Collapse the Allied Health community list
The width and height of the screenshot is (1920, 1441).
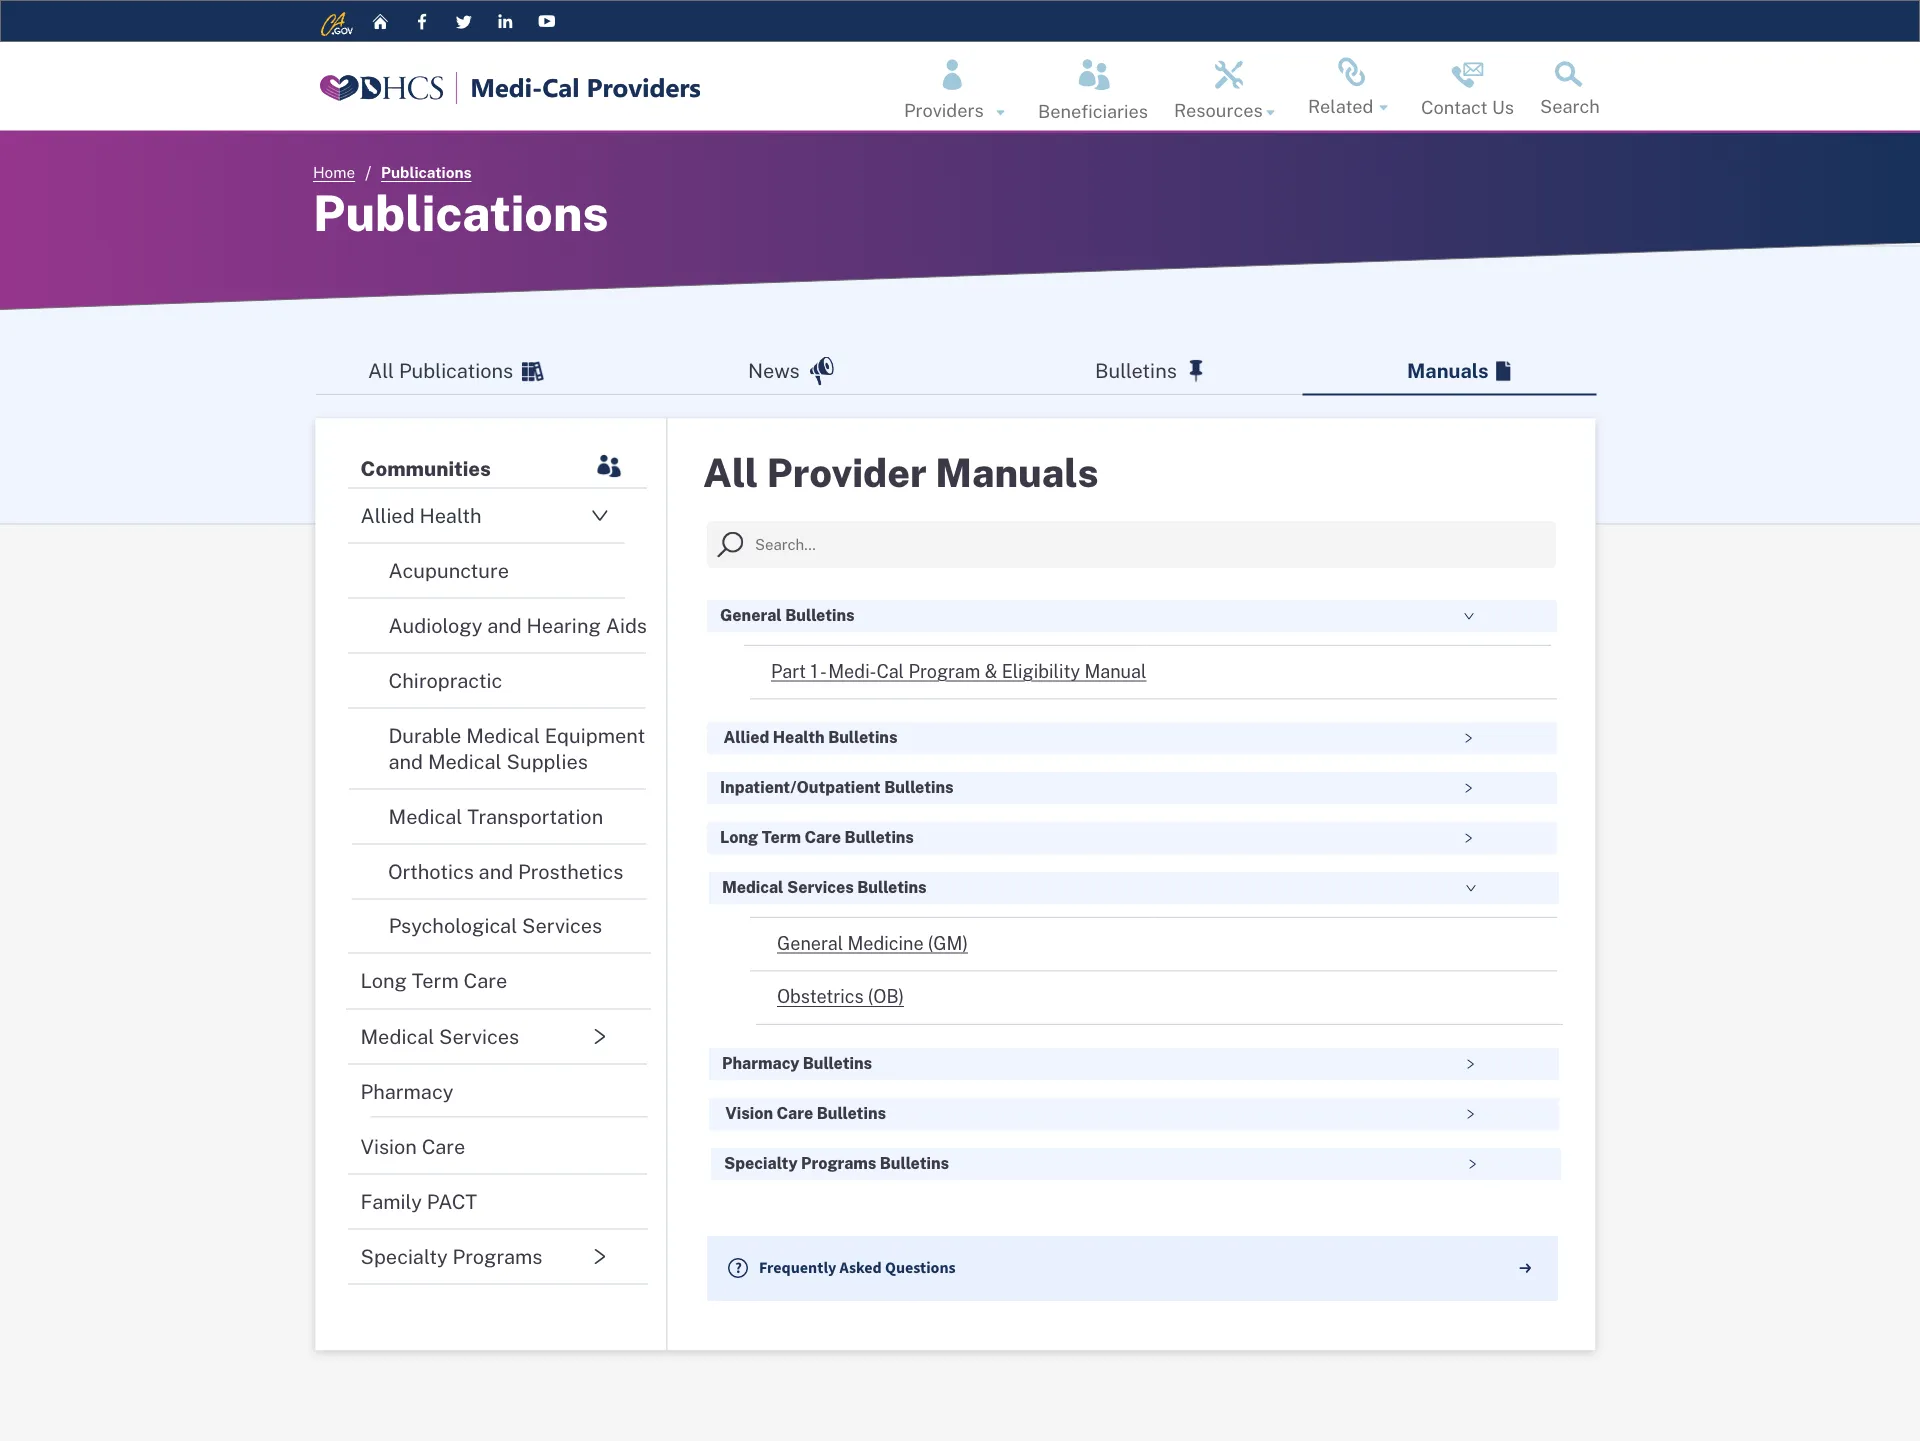pos(600,515)
